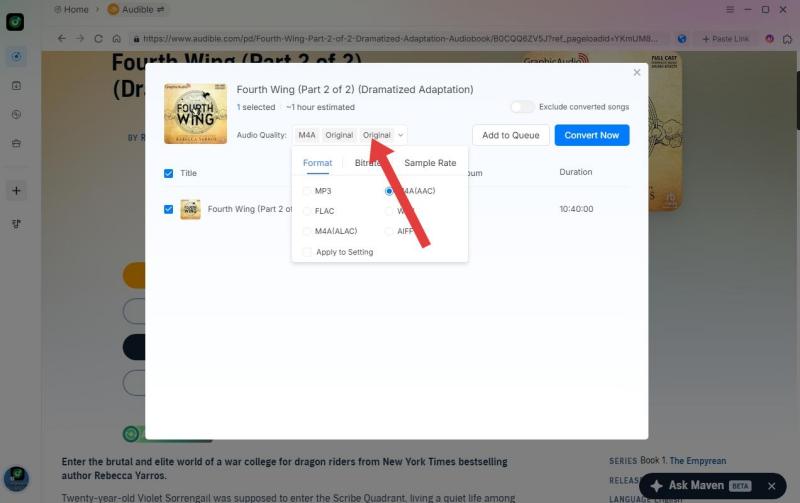Expand Audio Quality dropdown chevron
This screenshot has height=503, width=800.
(x=401, y=135)
